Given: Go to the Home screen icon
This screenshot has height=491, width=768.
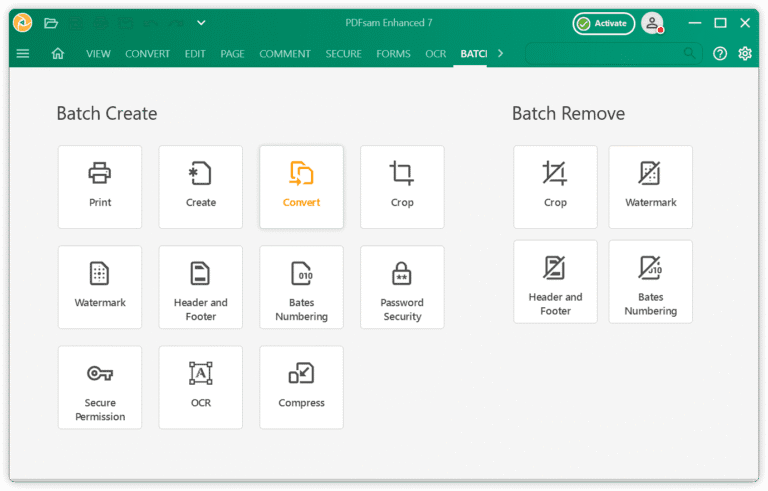Looking at the screenshot, I should pos(58,53).
